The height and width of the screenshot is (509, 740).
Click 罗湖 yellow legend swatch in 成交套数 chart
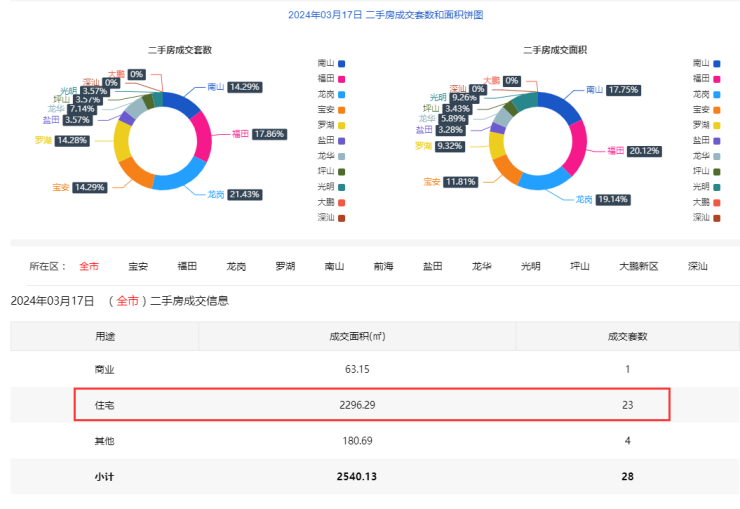(x=342, y=124)
